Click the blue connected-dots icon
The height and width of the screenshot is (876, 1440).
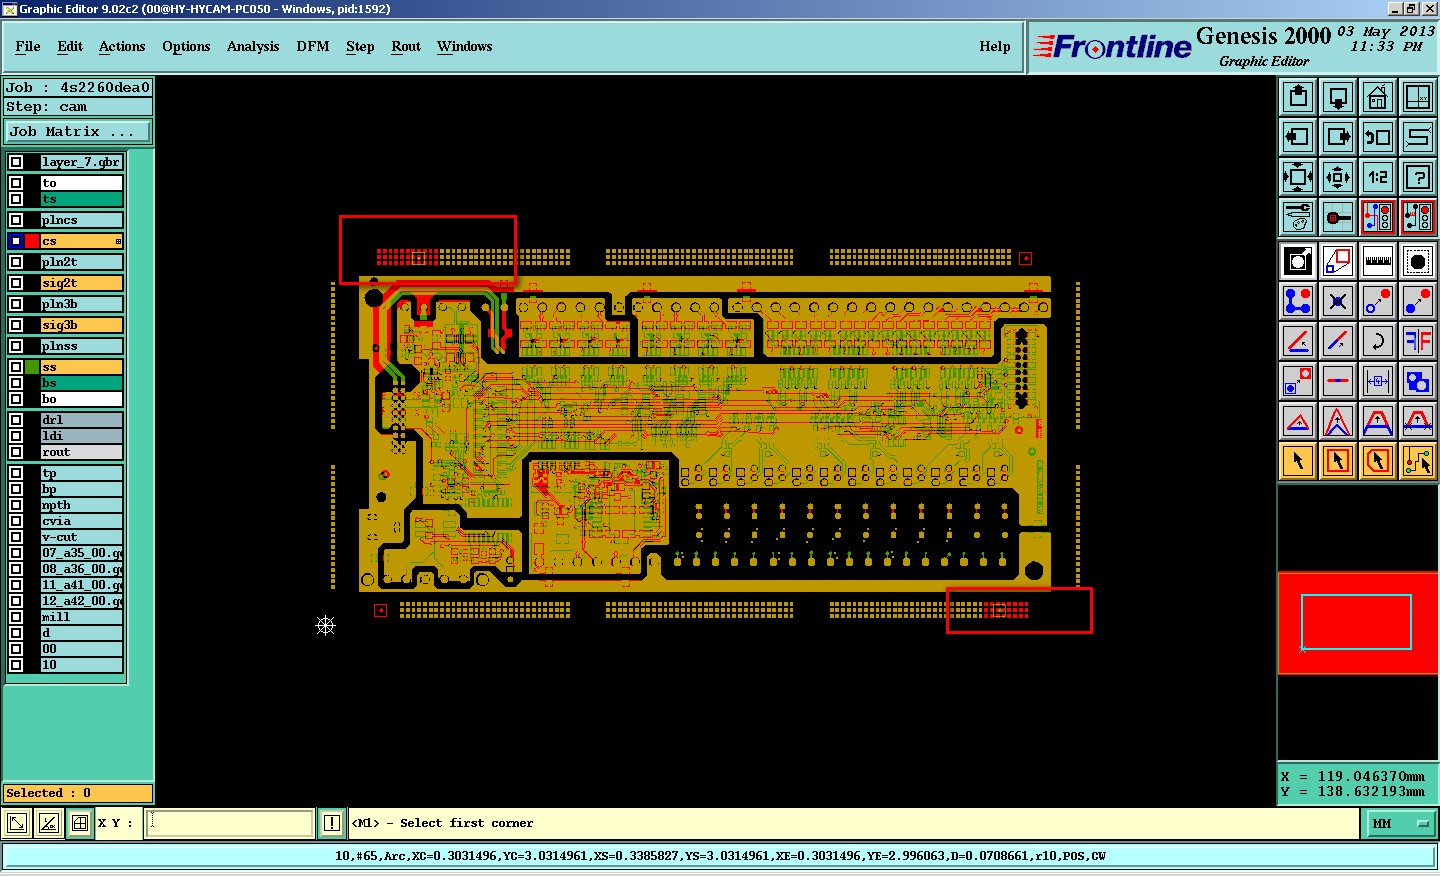tap(1298, 301)
